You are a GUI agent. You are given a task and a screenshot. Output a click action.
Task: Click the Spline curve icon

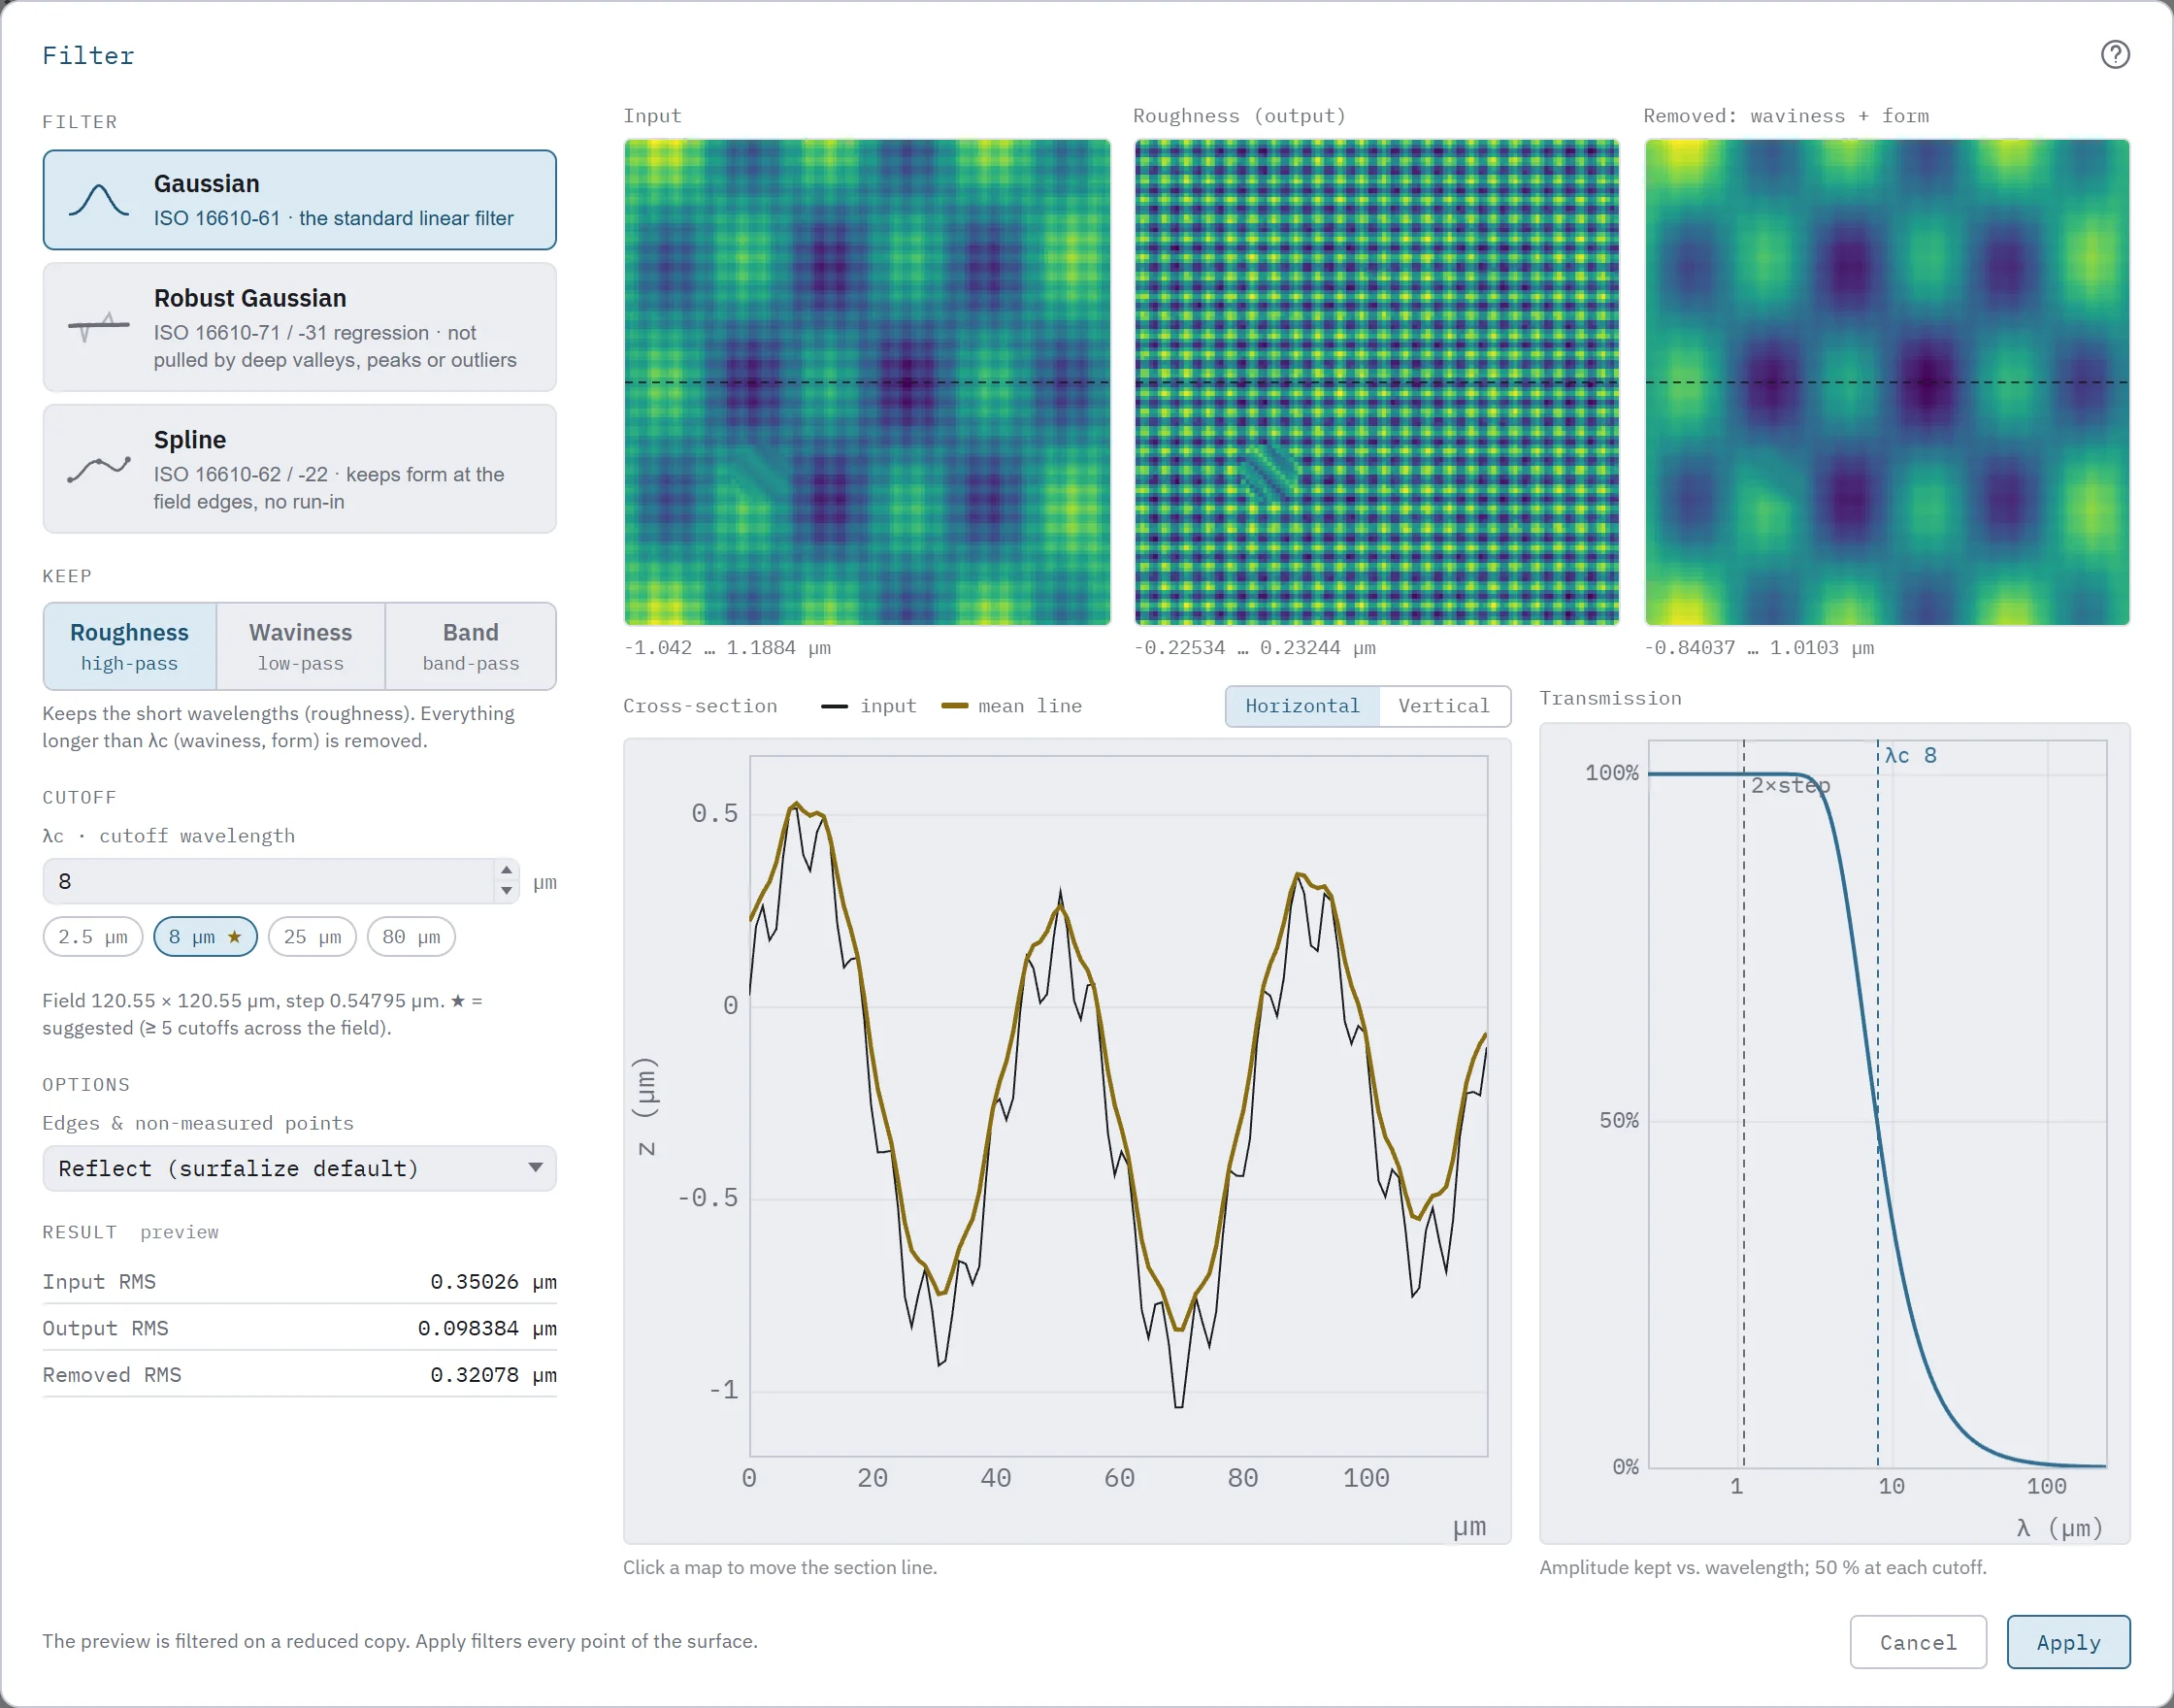[98, 468]
